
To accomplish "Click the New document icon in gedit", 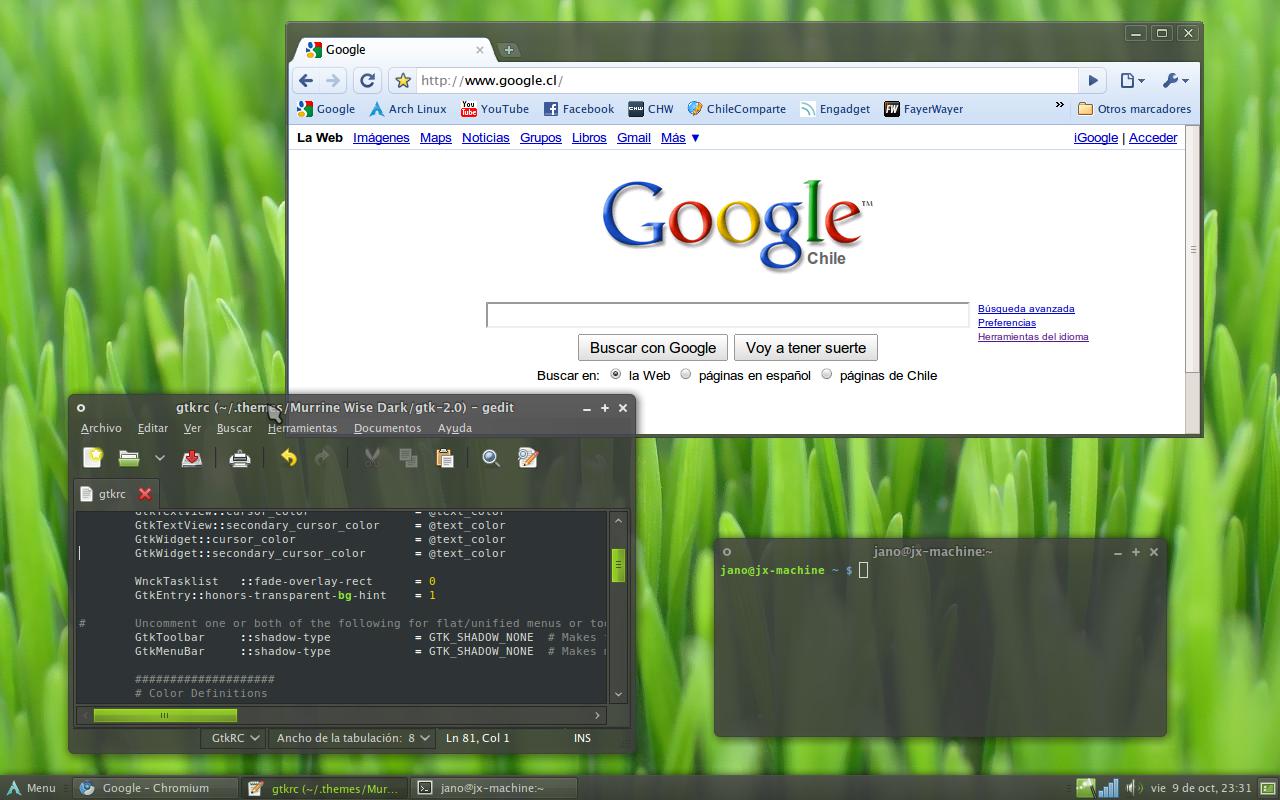I will click(x=93, y=457).
